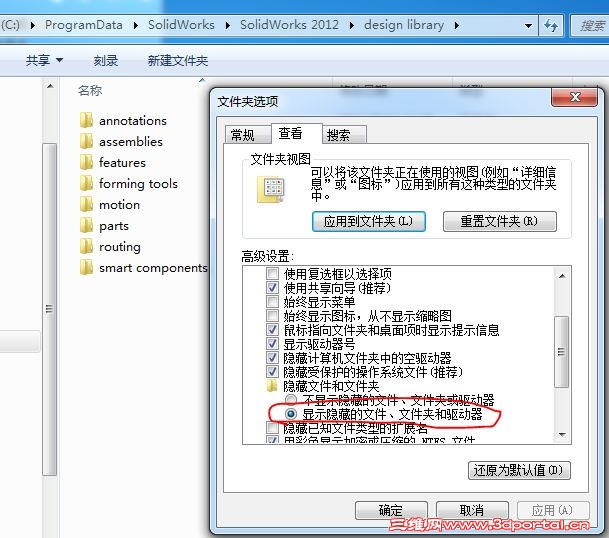Click the 高级设置 list scrollbar thumb
609x538 pixels.
(561, 352)
